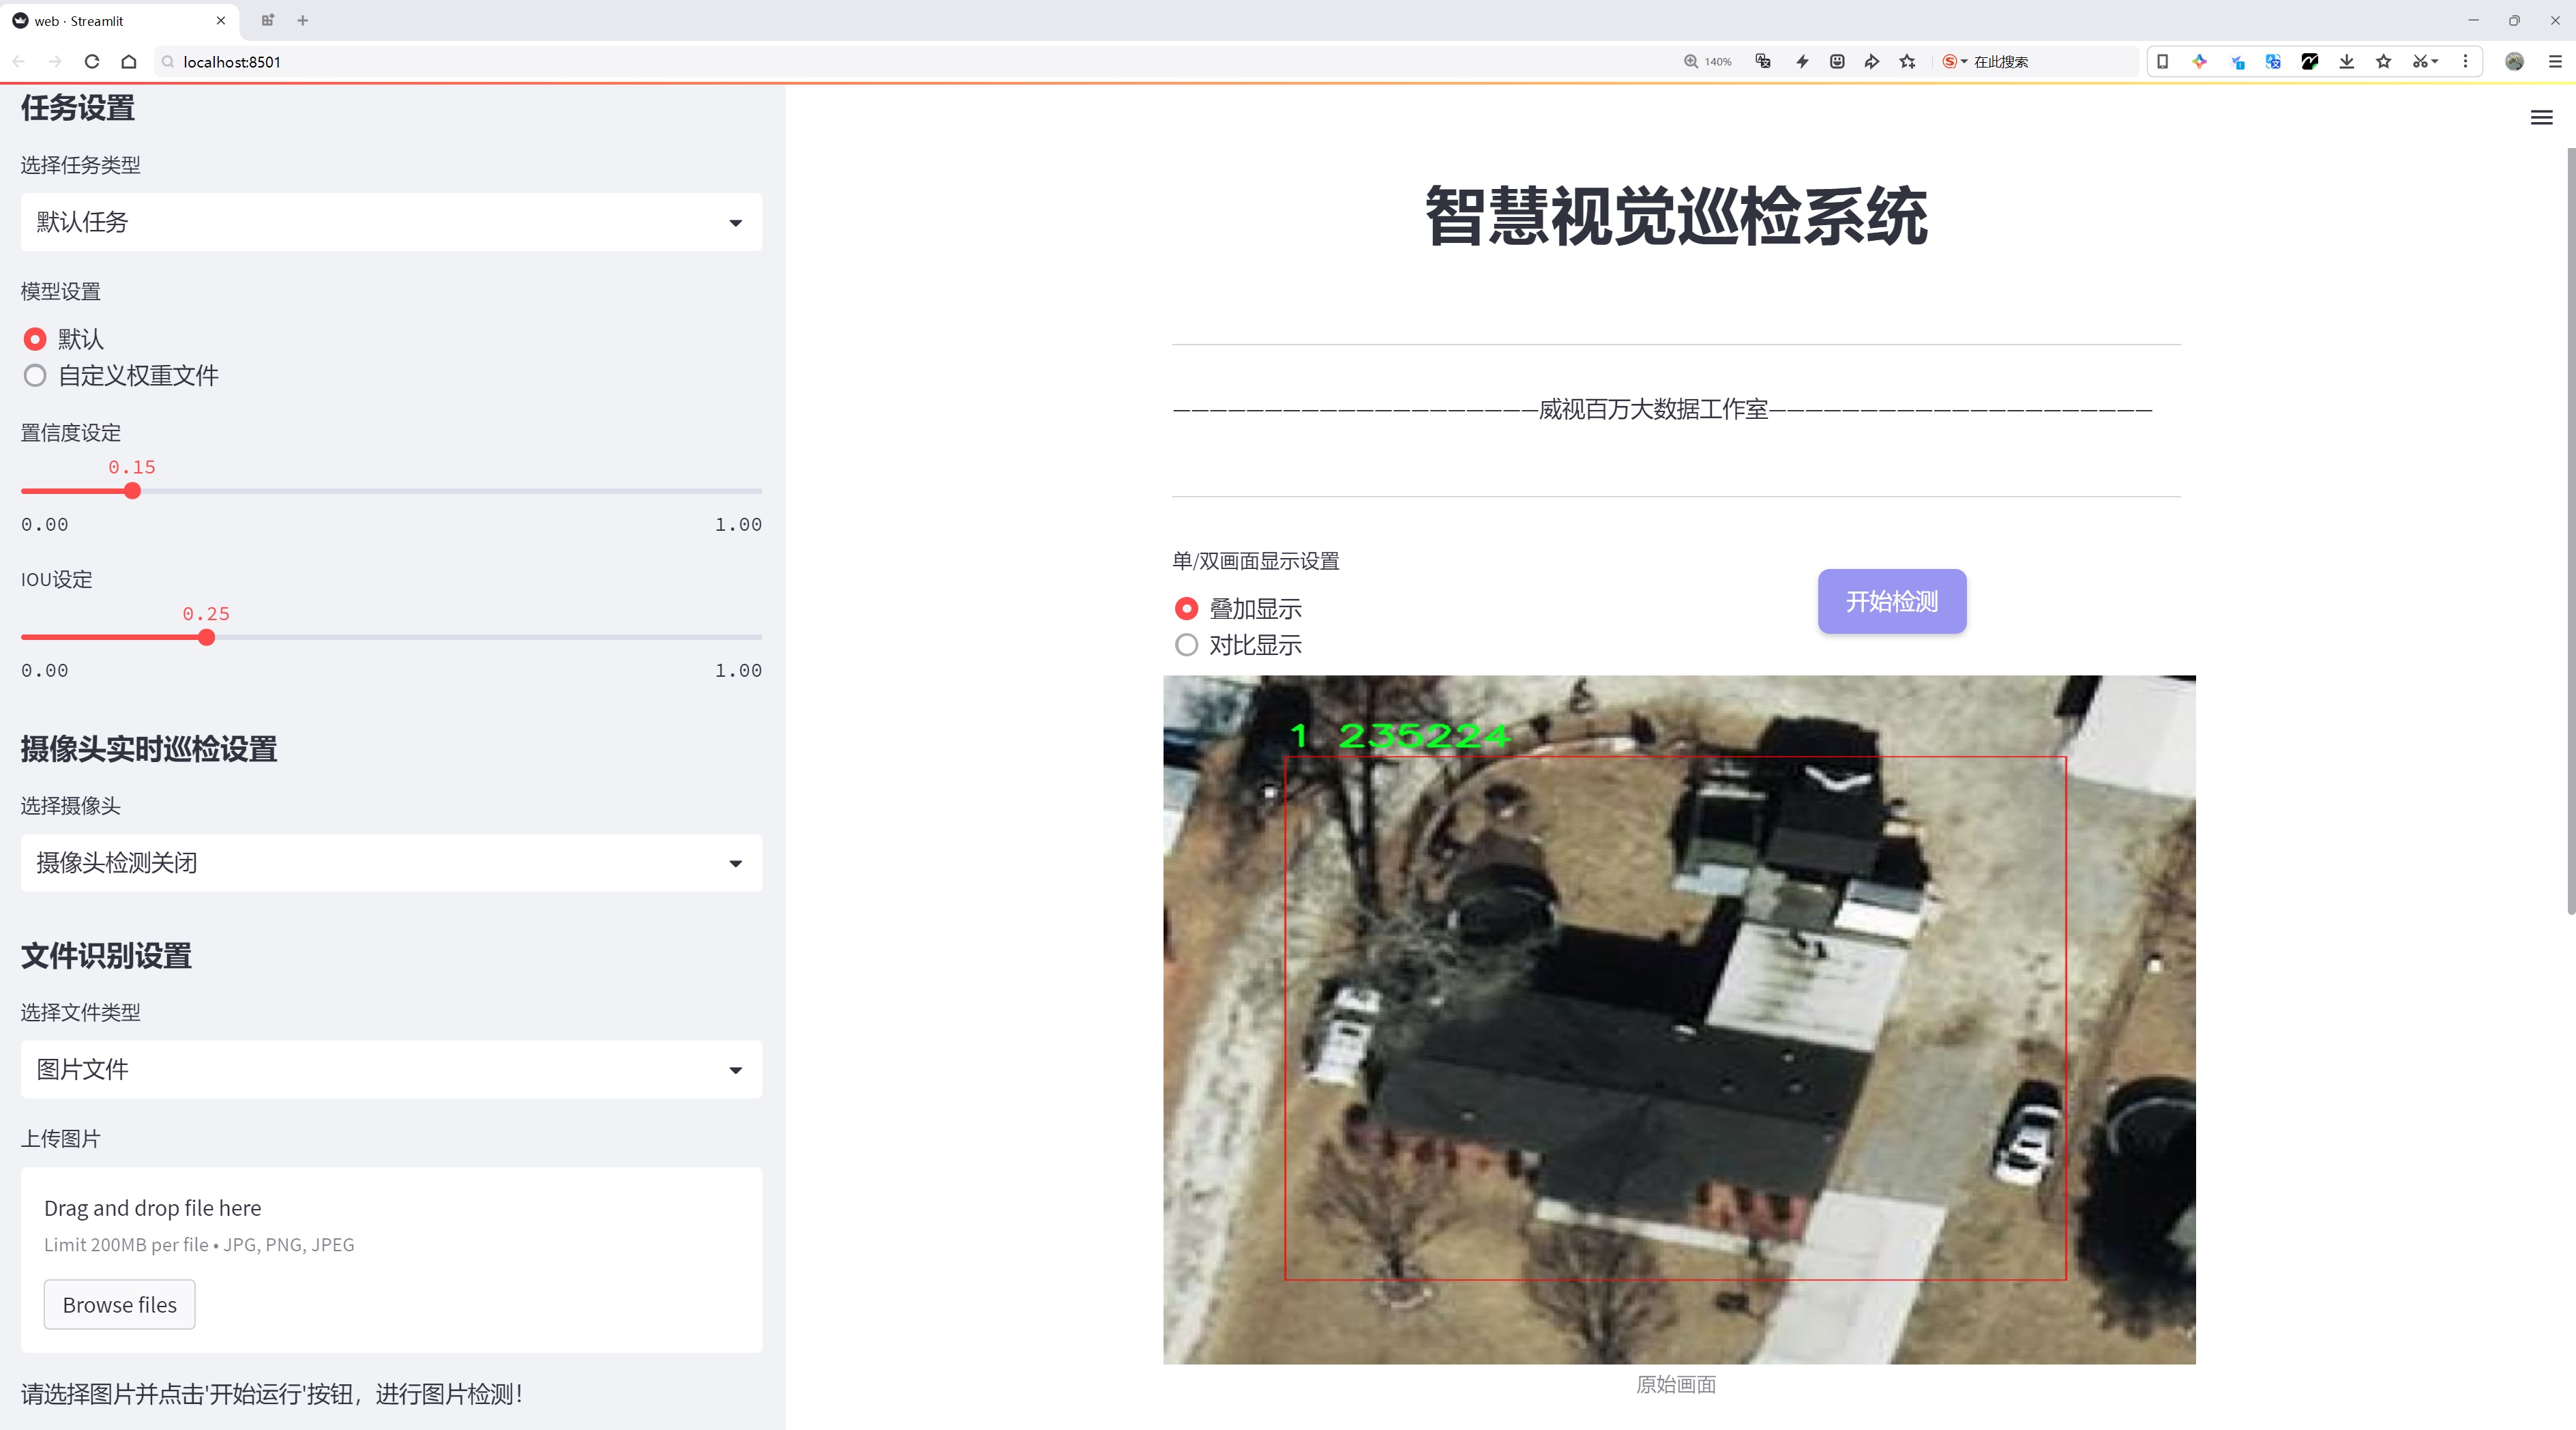Screen dimensions: 2576x1430
Task: Click the IOU slider handle at 0.25
Action: [206, 638]
